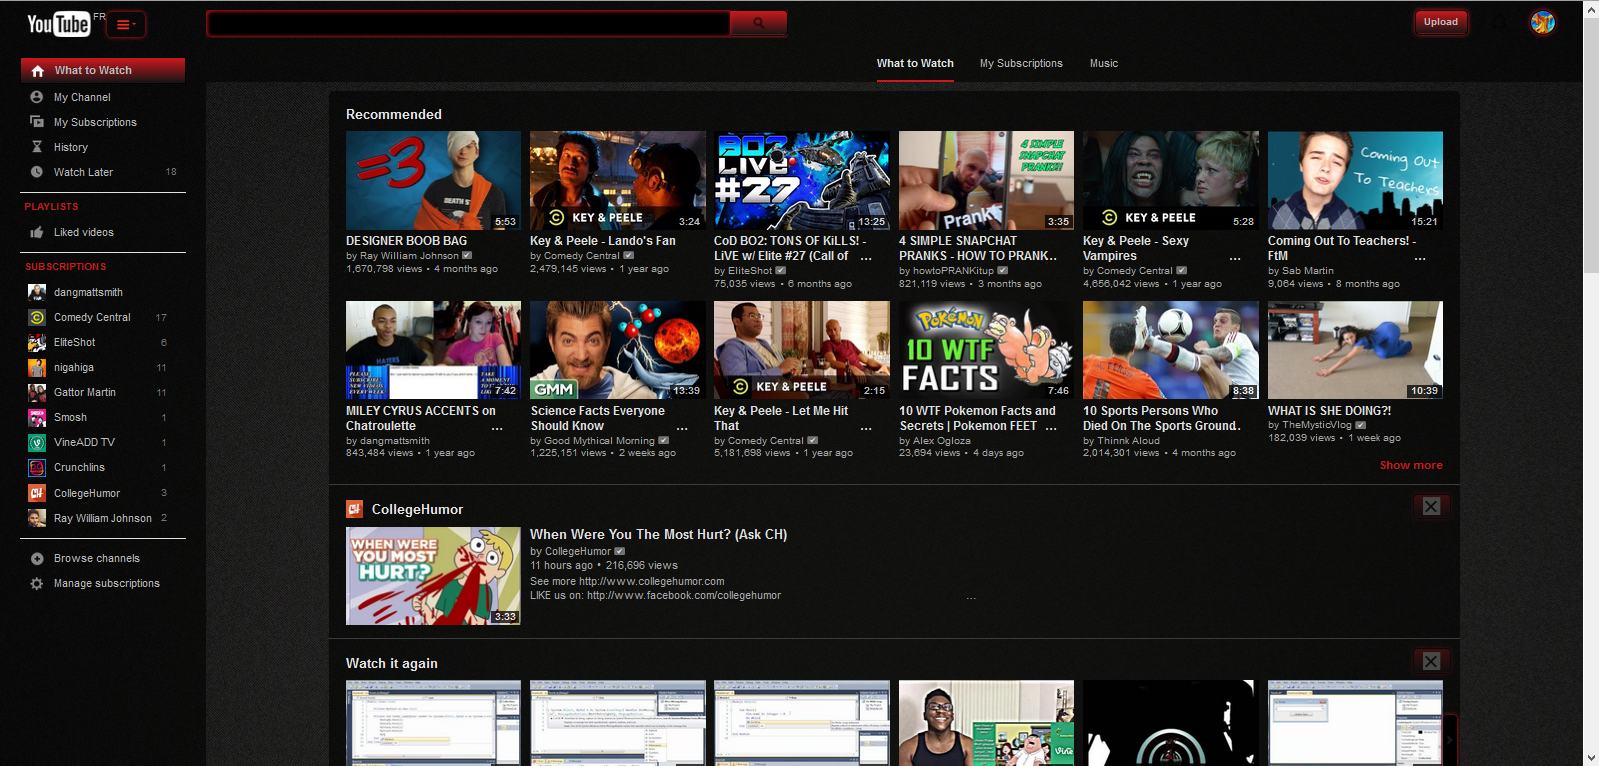The width and height of the screenshot is (1599, 766).
Task: Open When Were You The Most Hurt thumbnail
Action: [x=433, y=576]
